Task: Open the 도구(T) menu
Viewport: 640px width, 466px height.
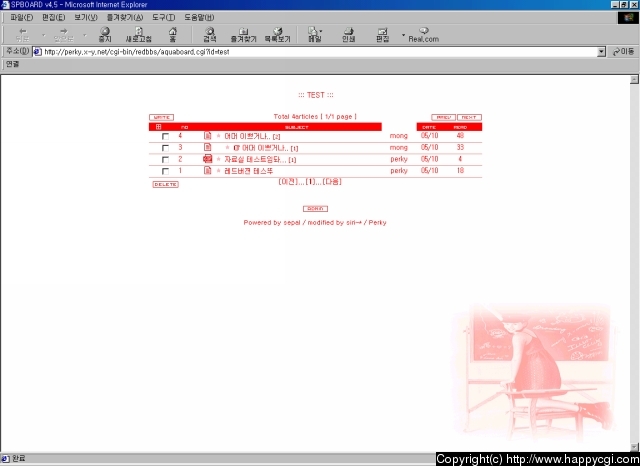Action: point(163,17)
